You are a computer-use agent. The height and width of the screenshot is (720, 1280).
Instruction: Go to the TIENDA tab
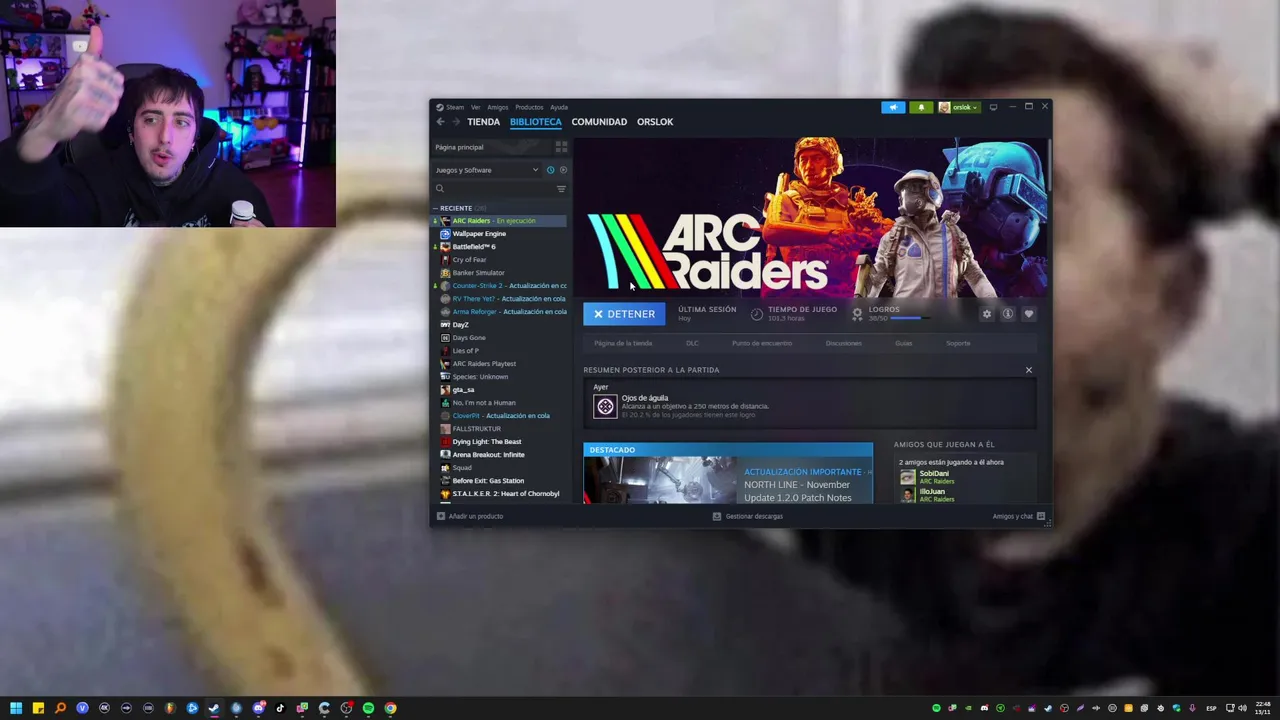pyautogui.click(x=483, y=122)
